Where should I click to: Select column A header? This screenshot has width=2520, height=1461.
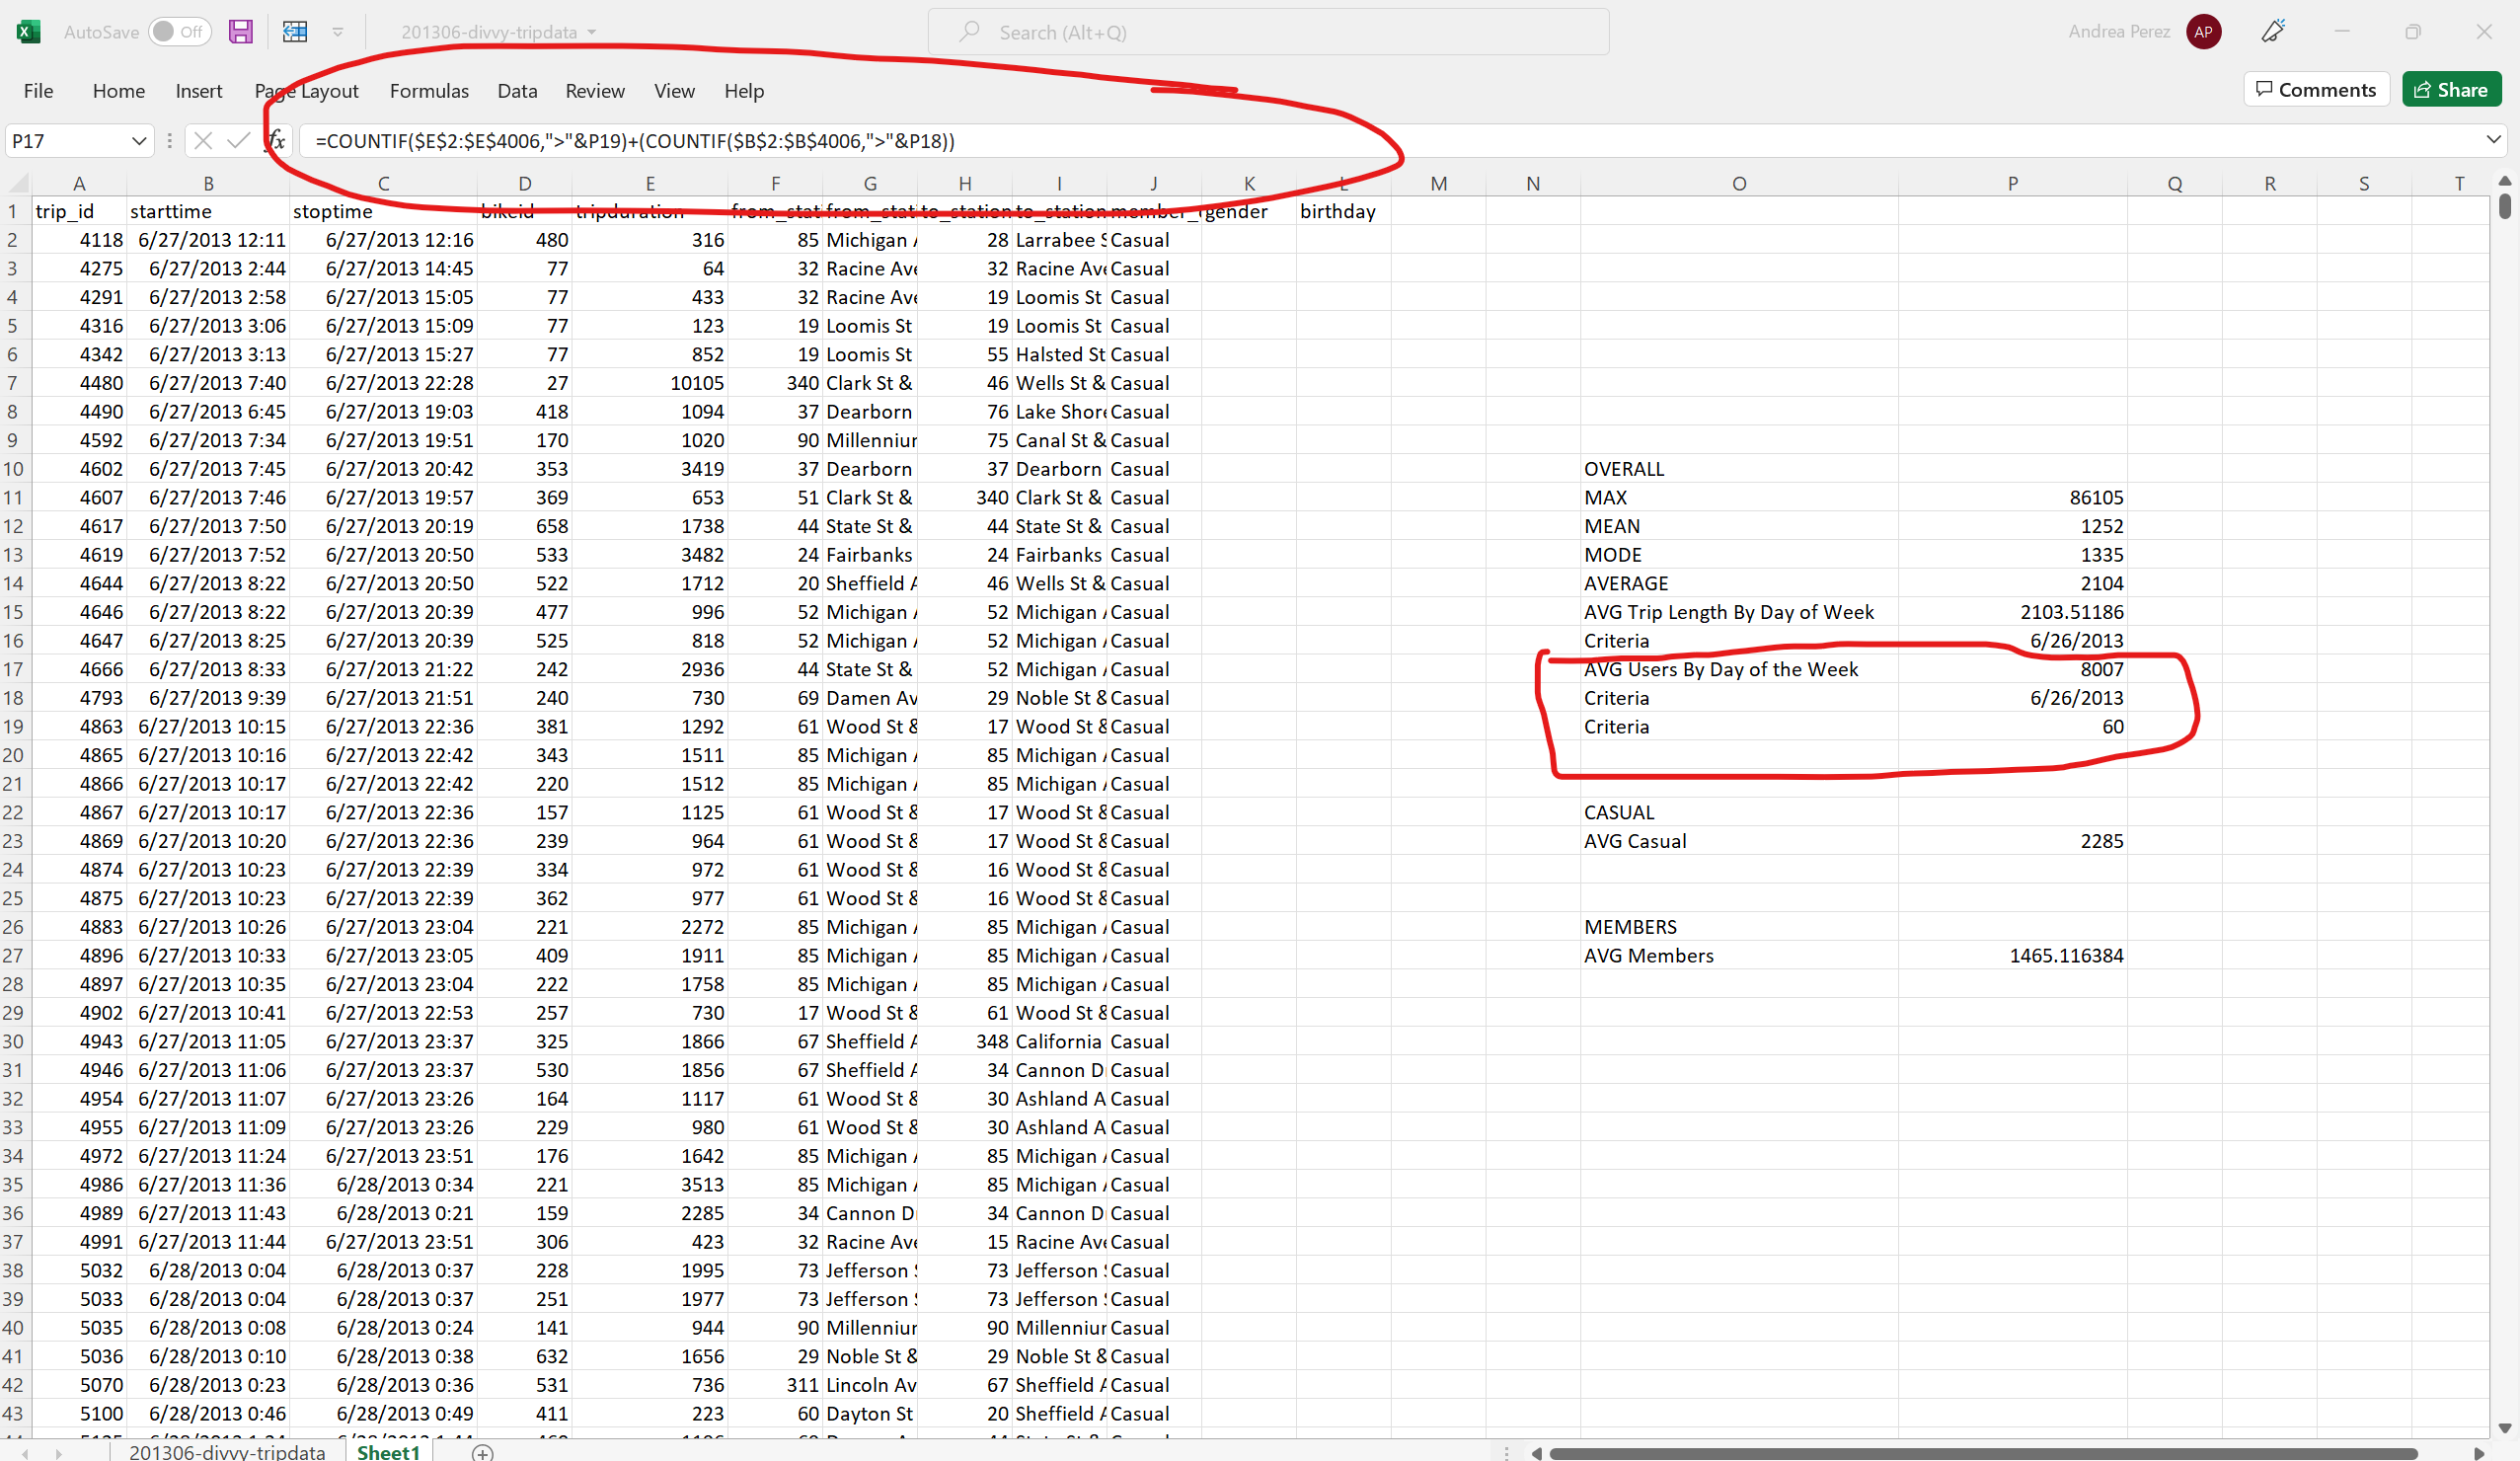tap(79, 184)
